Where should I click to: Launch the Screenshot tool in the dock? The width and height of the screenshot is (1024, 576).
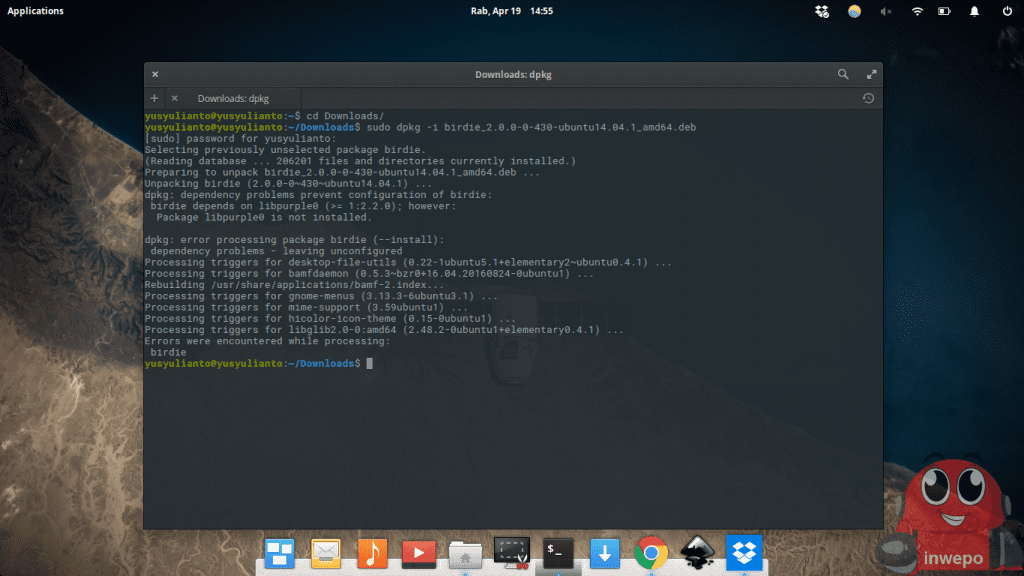[x=512, y=552]
